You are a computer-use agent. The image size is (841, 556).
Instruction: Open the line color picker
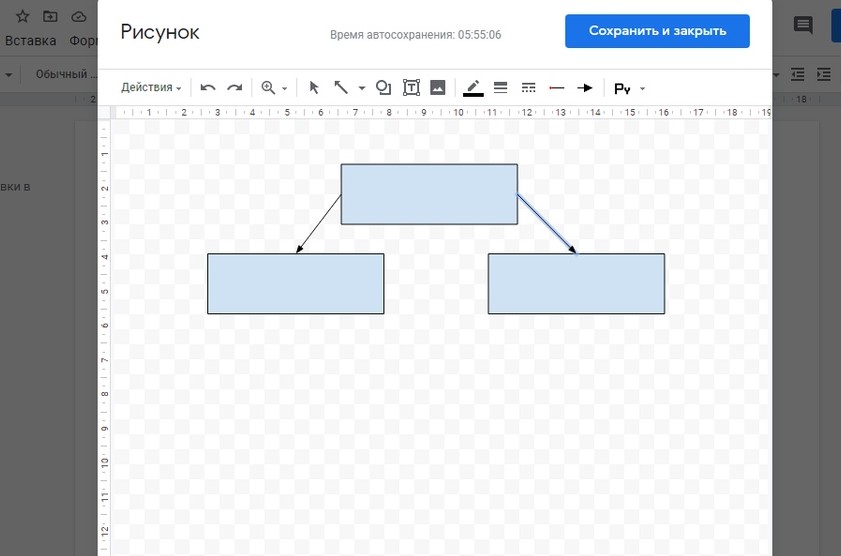[x=473, y=88]
